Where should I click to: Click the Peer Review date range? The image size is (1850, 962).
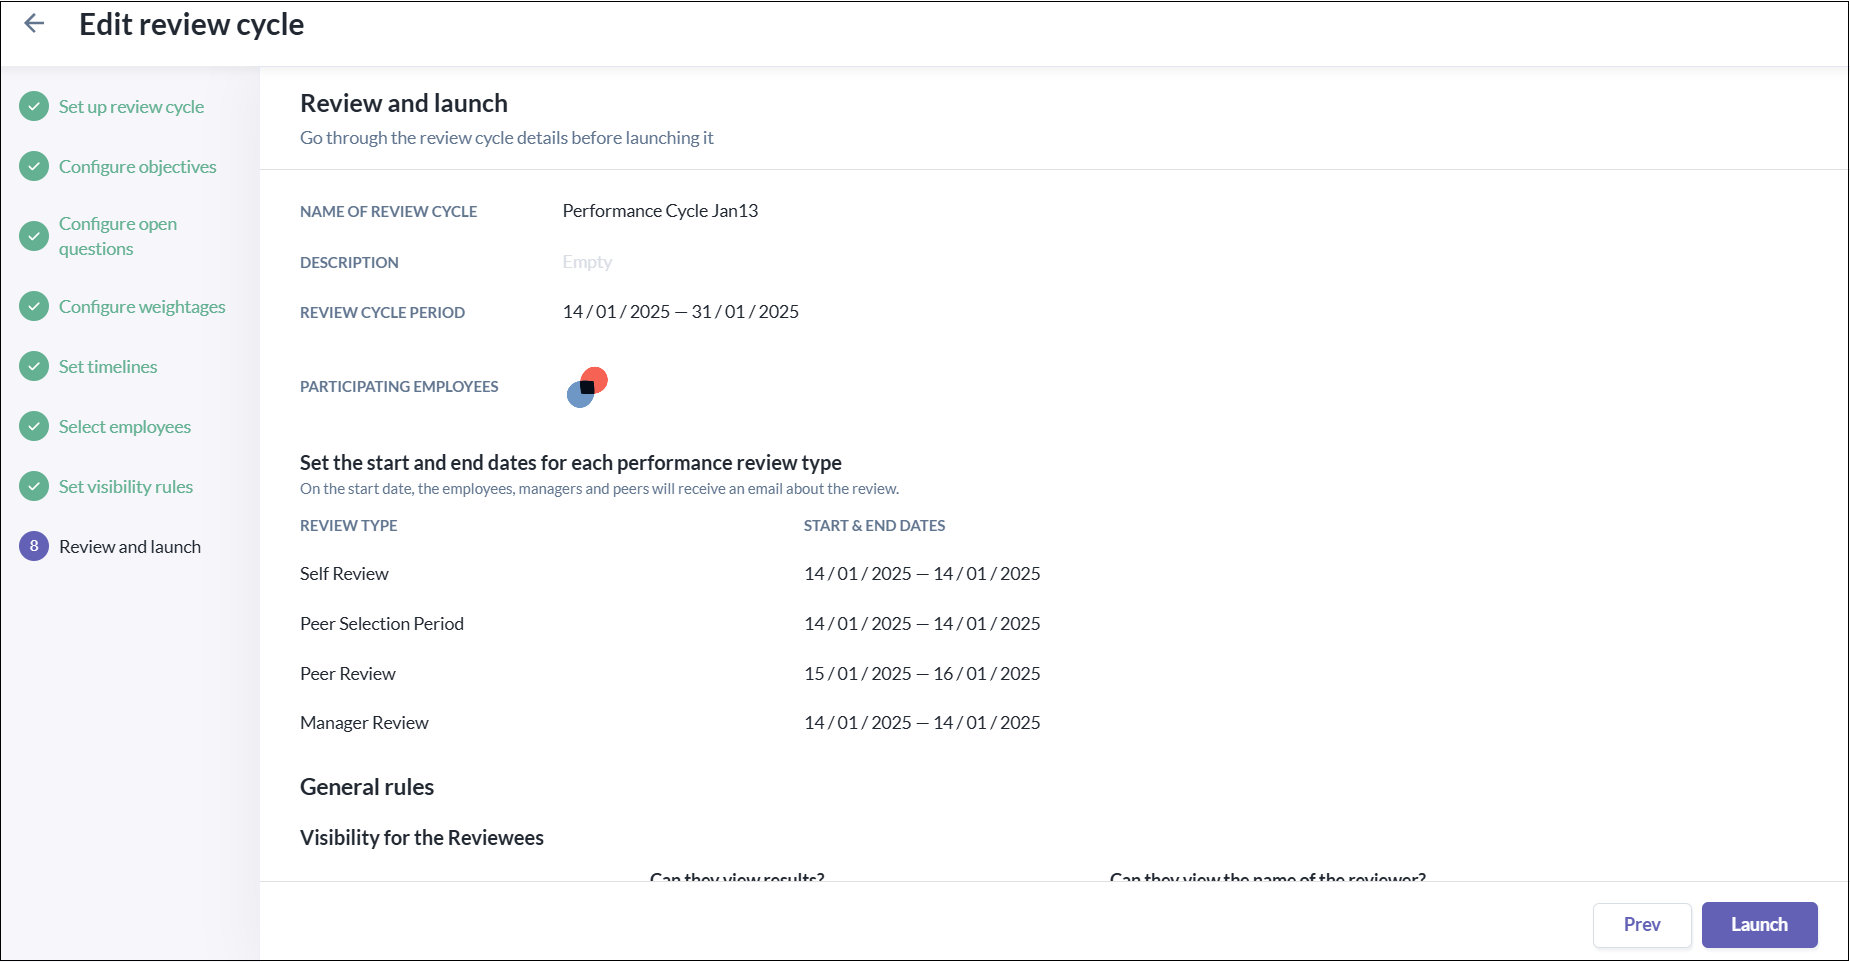click(x=922, y=674)
